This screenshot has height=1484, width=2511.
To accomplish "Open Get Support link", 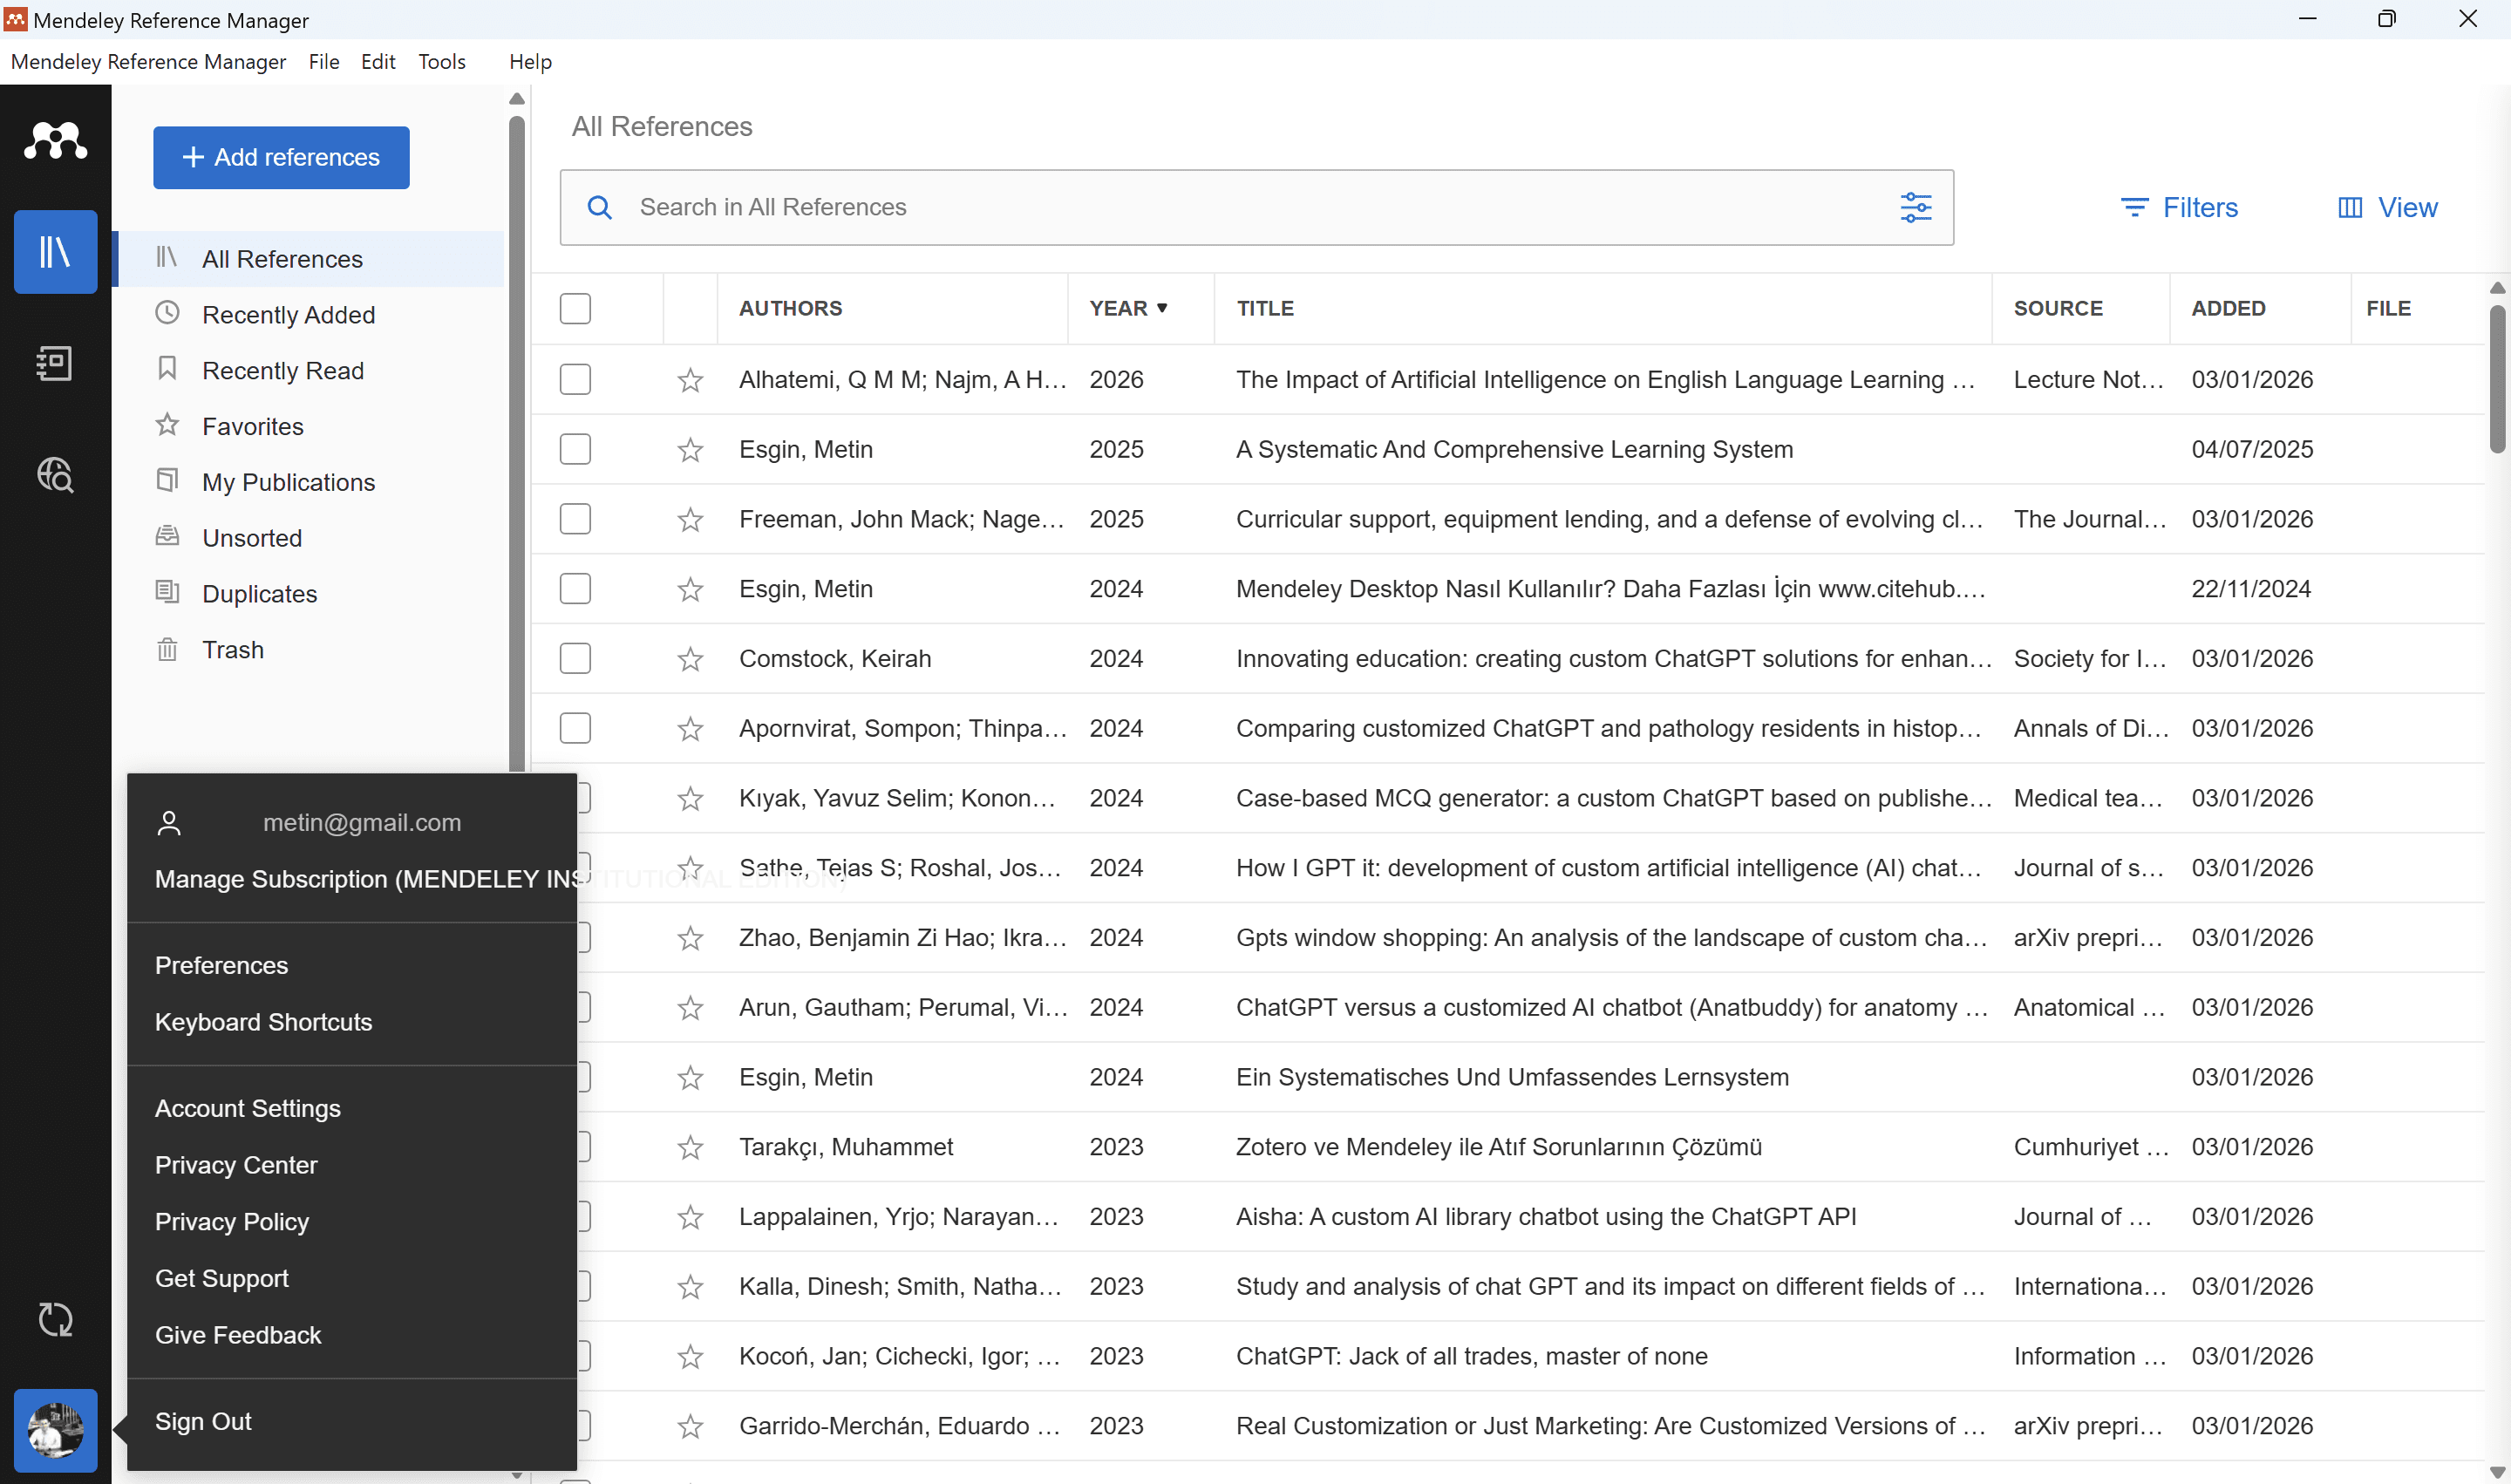I will pyautogui.click(x=221, y=1278).
